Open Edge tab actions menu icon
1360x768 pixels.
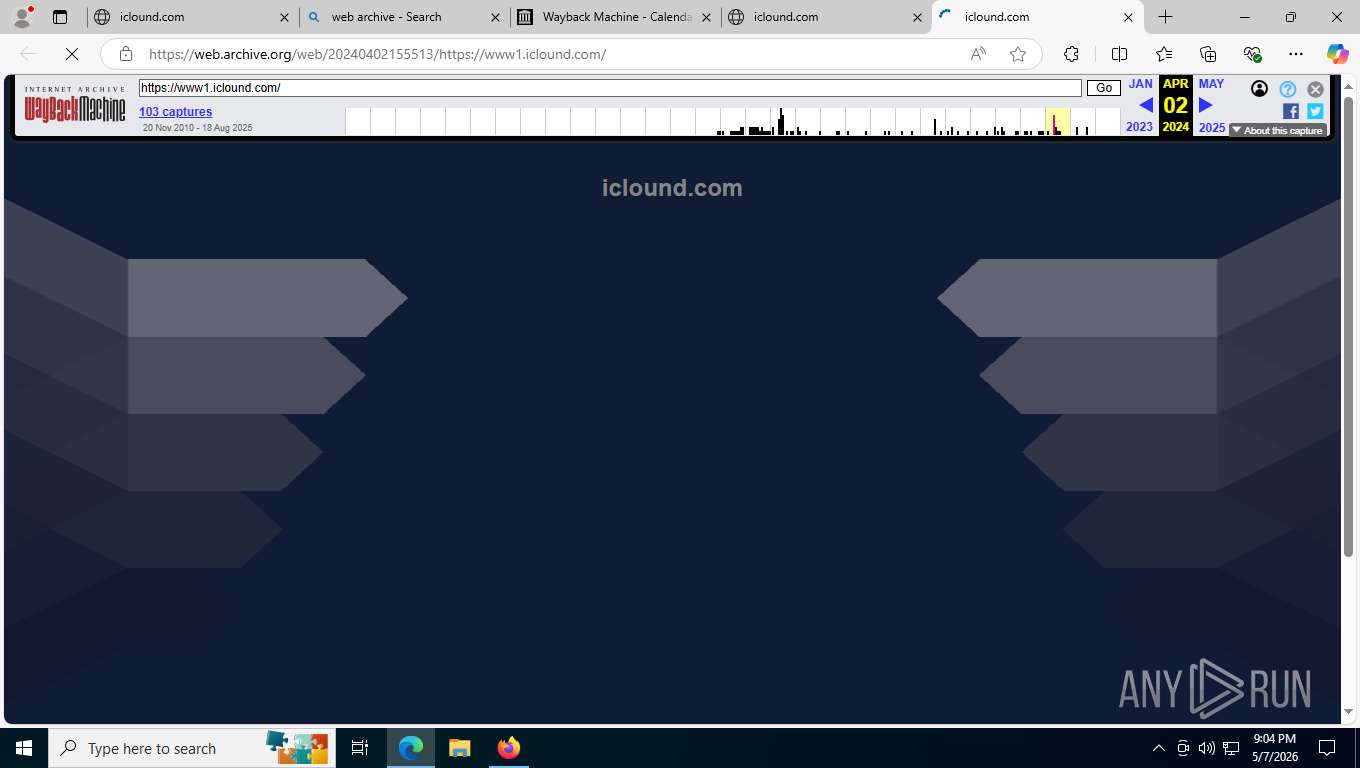pos(60,17)
